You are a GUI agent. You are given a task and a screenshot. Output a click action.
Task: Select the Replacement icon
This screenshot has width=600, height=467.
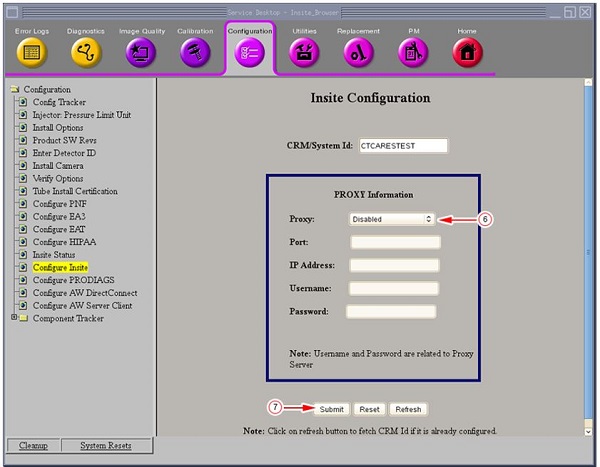358,53
